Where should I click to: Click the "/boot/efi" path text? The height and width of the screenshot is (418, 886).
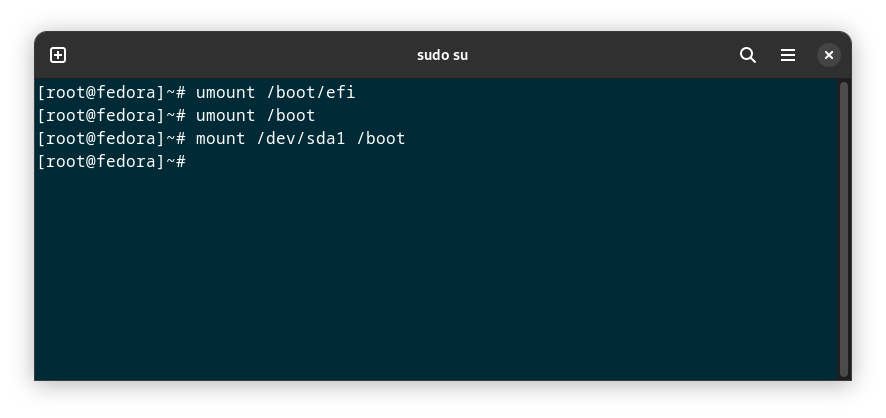click(310, 92)
